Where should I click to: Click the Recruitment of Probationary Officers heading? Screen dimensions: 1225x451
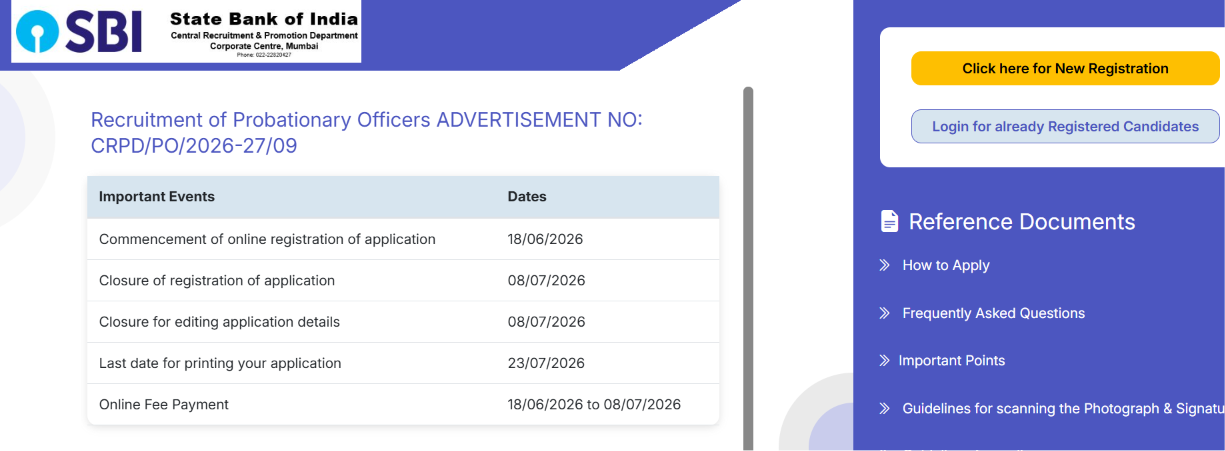[x=367, y=133]
